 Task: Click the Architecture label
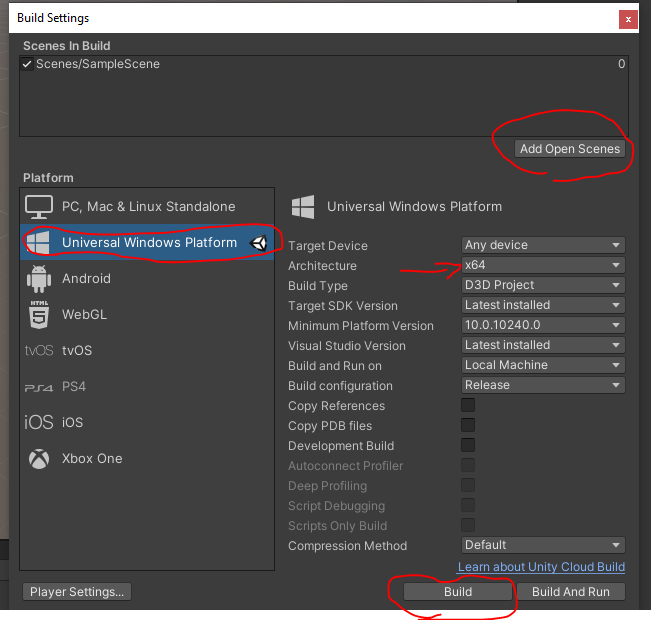click(322, 266)
